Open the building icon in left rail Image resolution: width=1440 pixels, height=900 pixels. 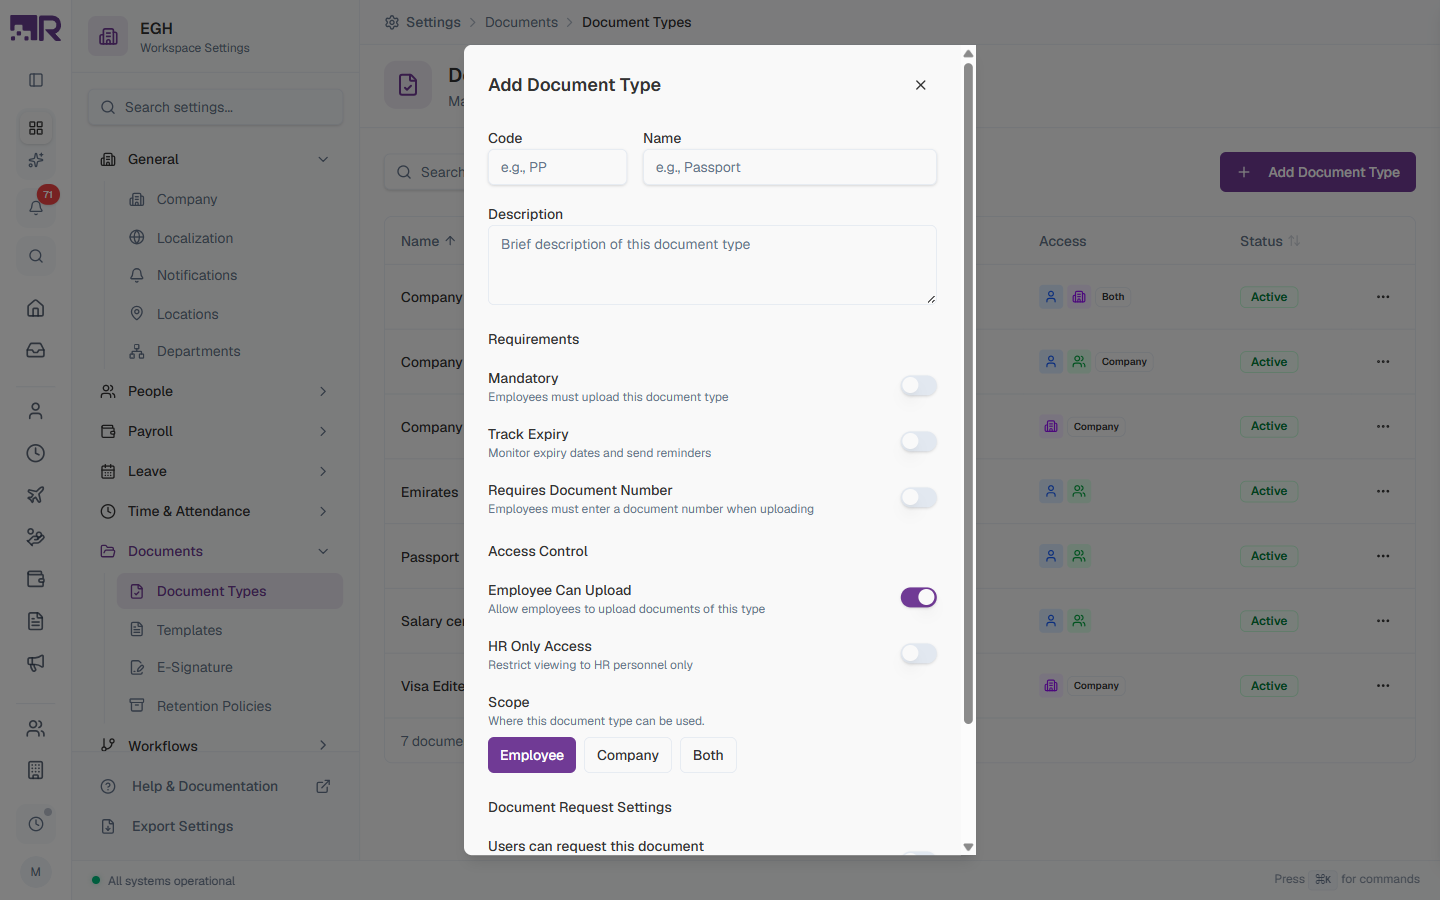36,770
